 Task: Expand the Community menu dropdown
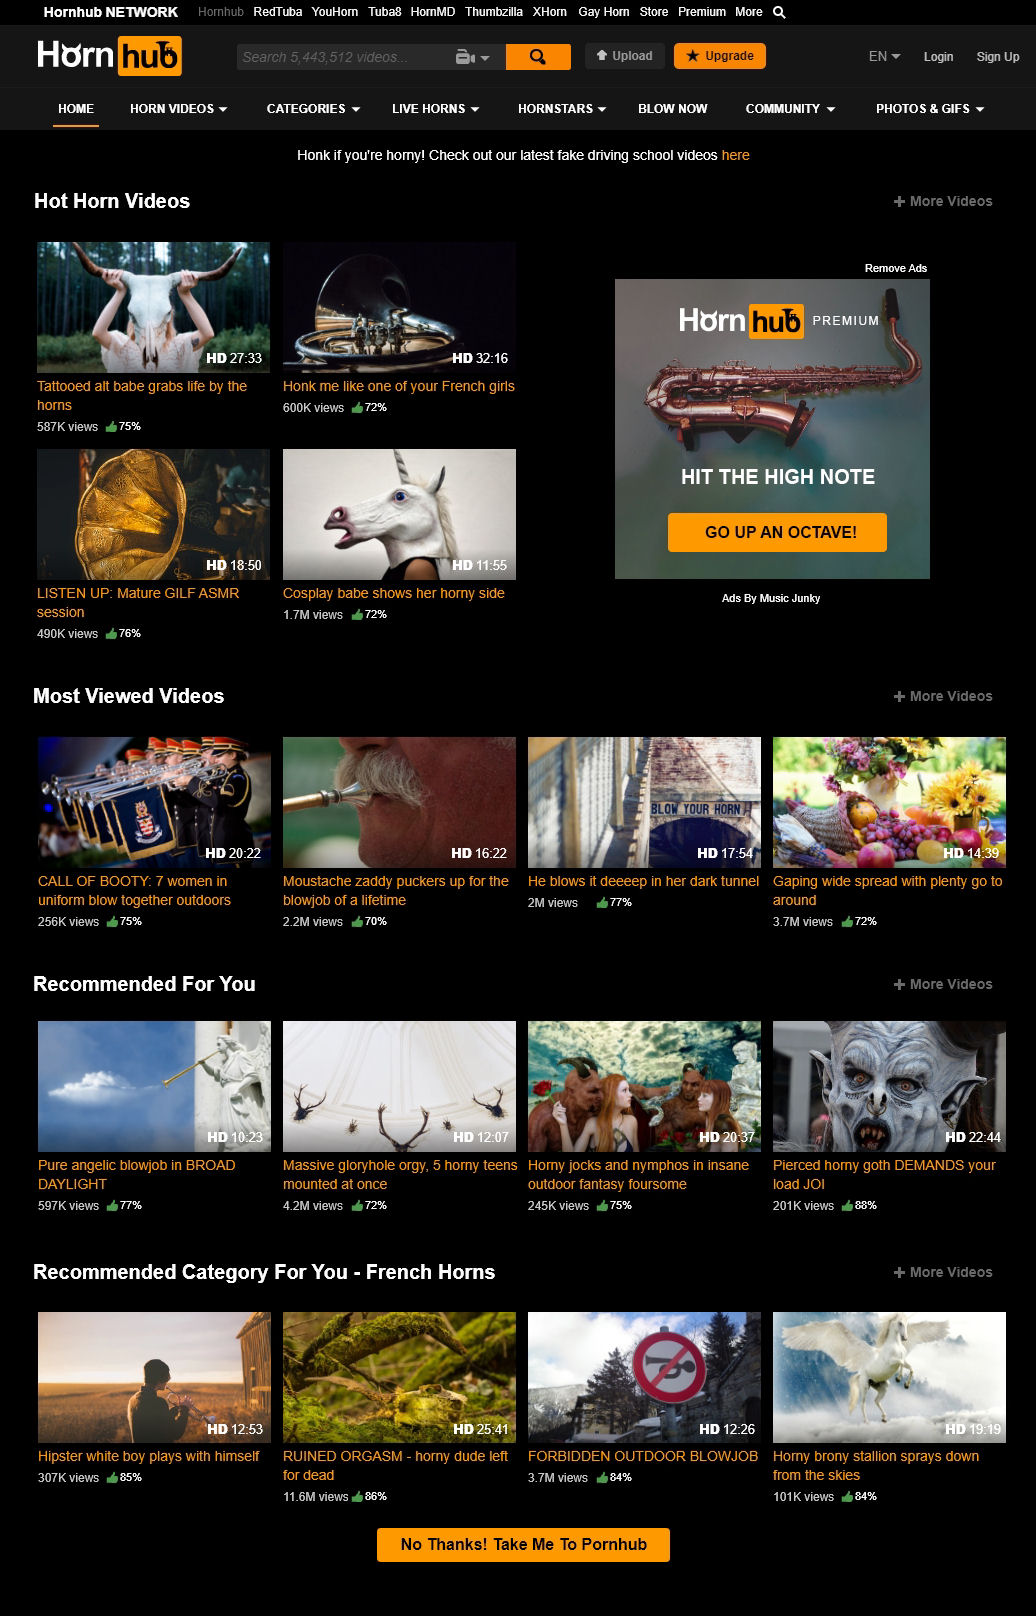click(x=790, y=109)
